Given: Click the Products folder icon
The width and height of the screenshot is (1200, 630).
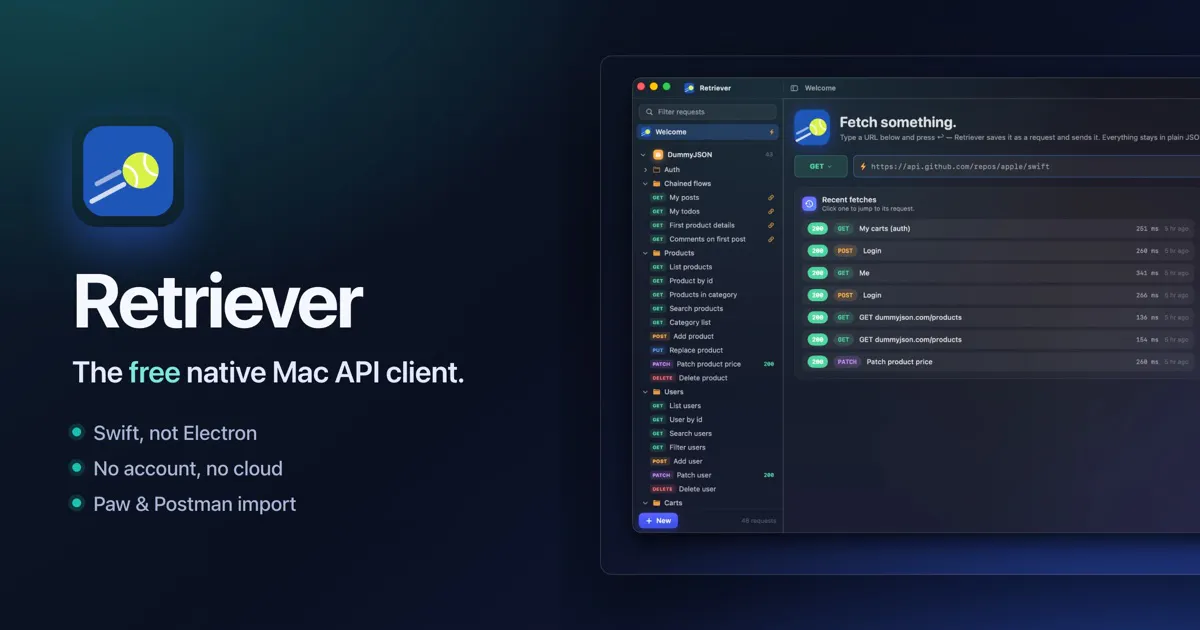Looking at the screenshot, I should coord(657,253).
